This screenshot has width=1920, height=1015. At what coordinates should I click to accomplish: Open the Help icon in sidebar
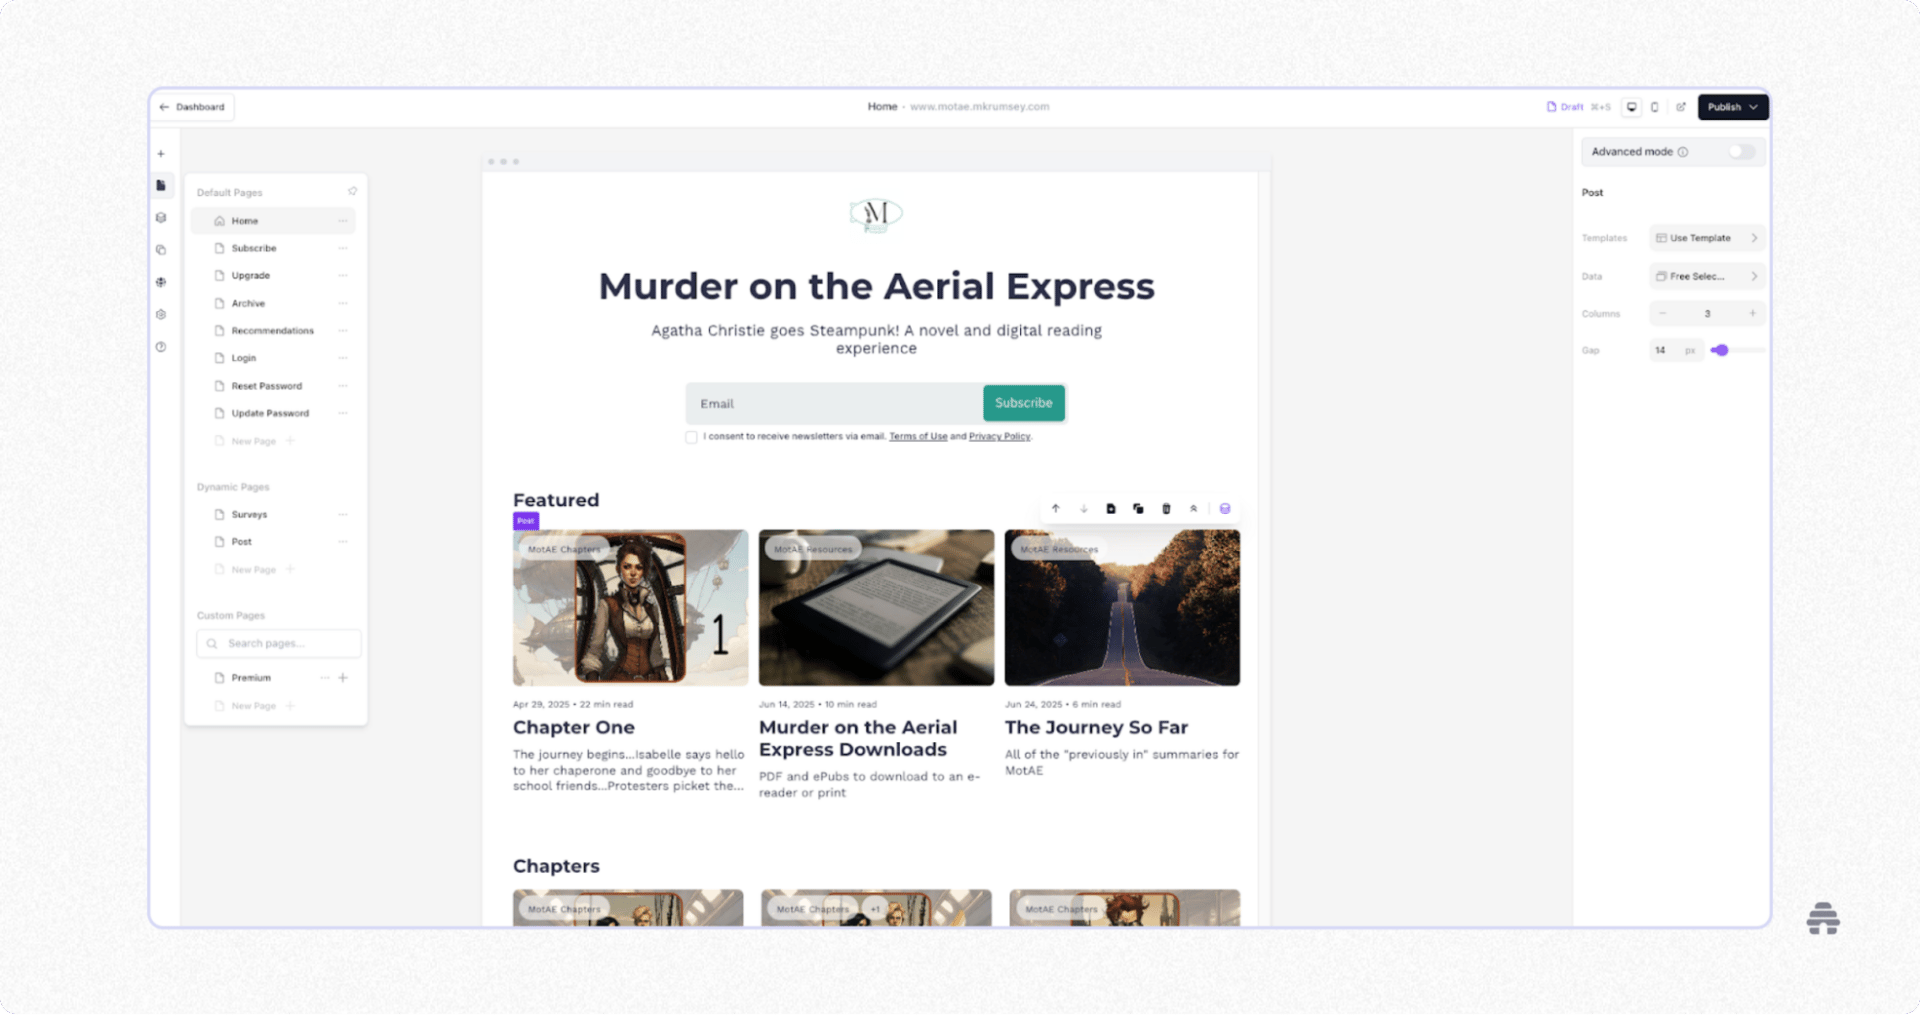(161, 347)
